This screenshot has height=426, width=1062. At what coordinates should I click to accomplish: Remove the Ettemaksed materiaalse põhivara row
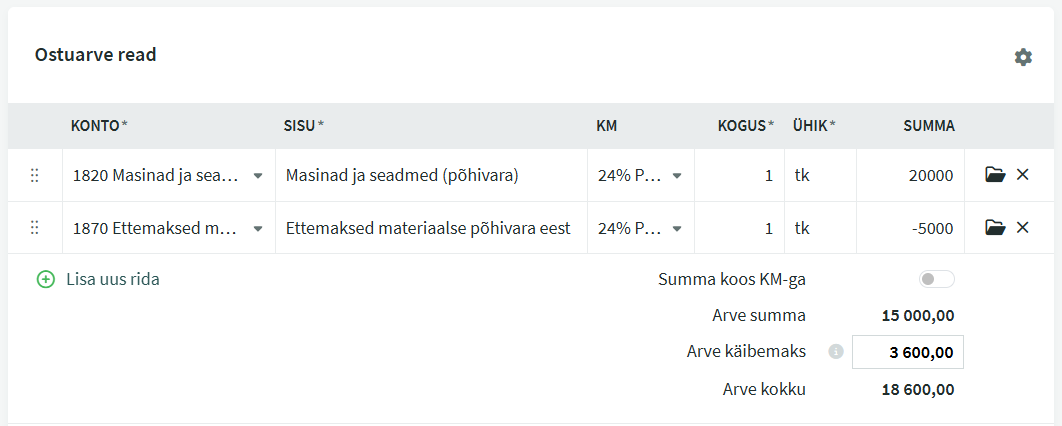click(x=1022, y=228)
